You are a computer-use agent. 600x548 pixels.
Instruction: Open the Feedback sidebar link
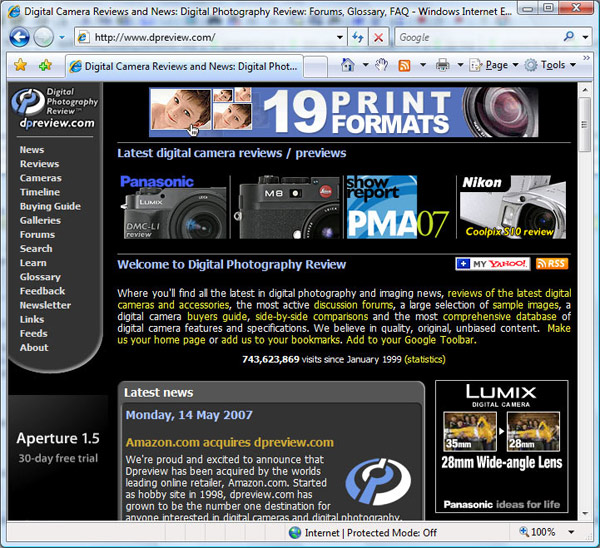[x=42, y=291]
